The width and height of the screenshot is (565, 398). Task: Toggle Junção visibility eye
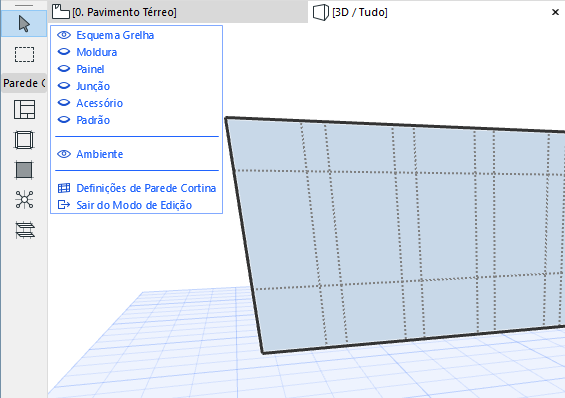[x=64, y=86]
